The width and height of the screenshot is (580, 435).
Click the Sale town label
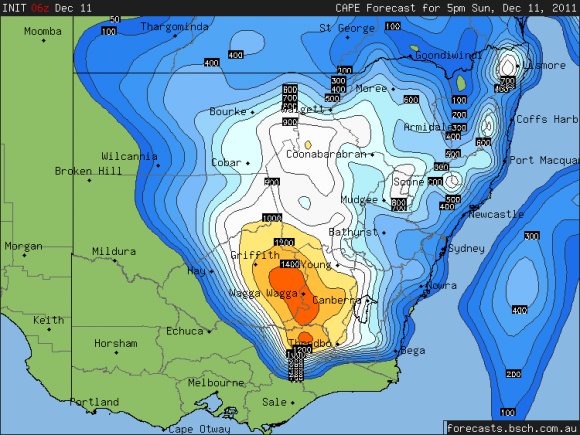click(x=274, y=402)
